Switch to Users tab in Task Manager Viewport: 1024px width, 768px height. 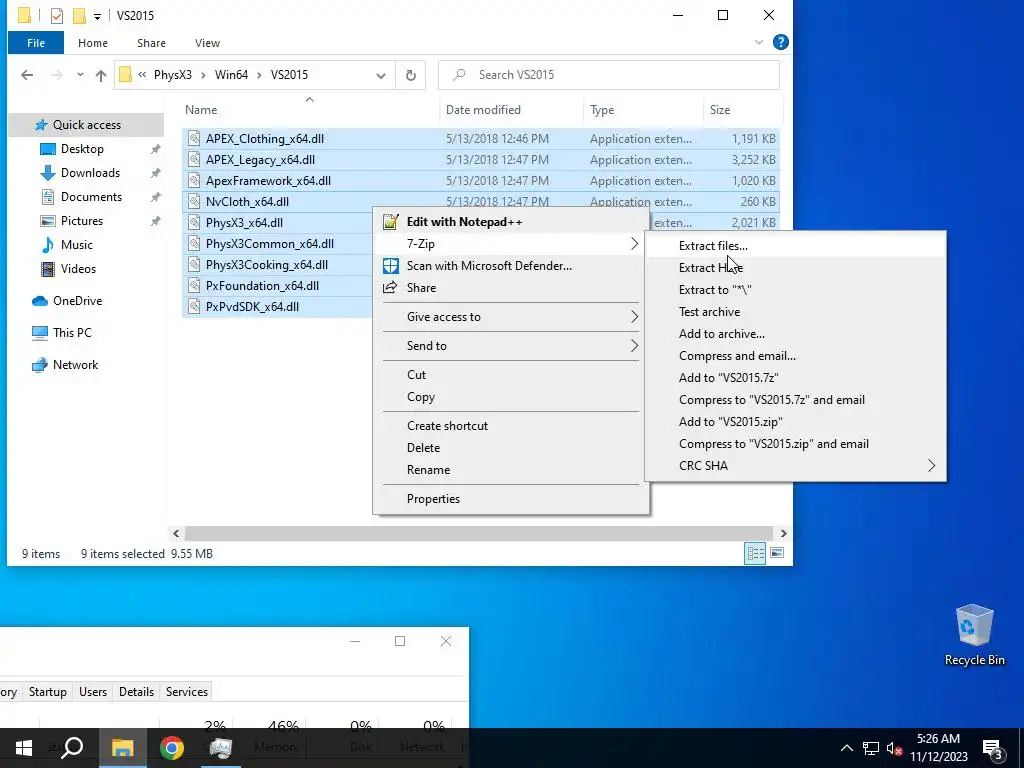click(x=93, y=692)
